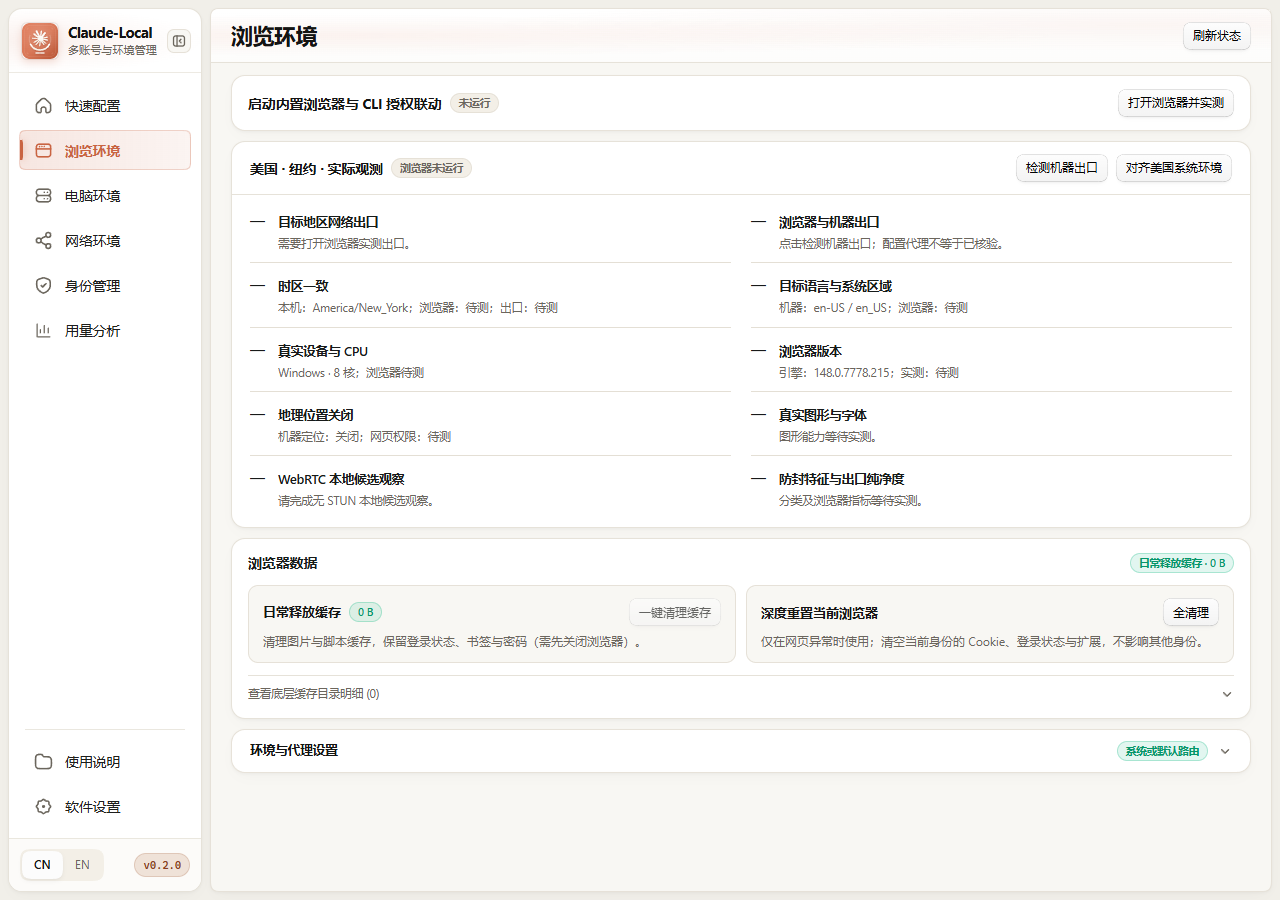Collapse the sidebar with the panel icon
Viewport: 1280px width, 900px height.
point(179,41)
